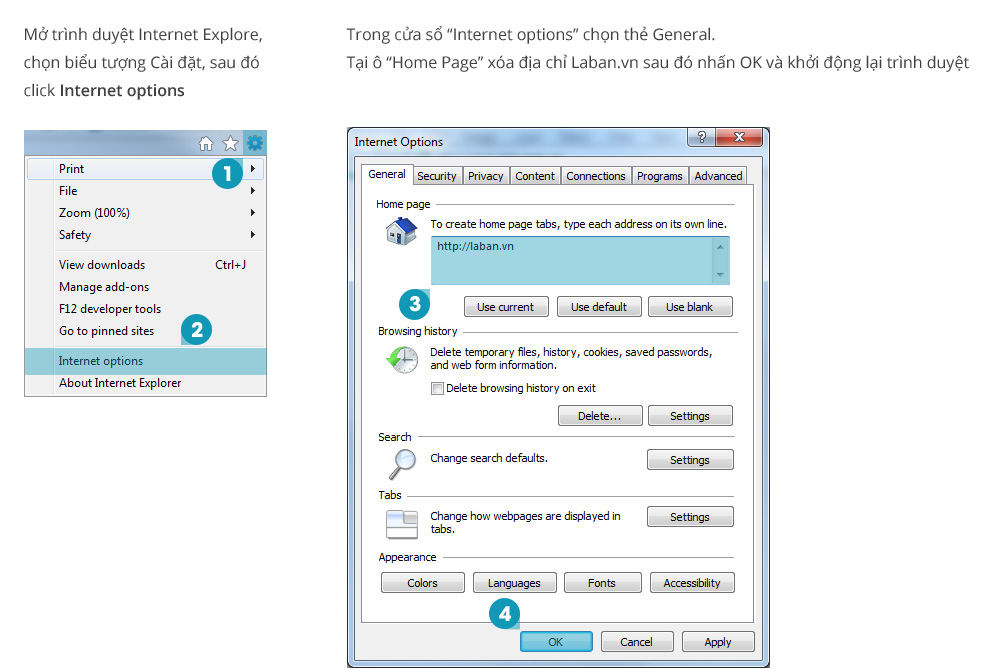Image resolution: width=1000 pixels, height=669 pixels.
Task: Click the Tabs section window icon
Action: 402,523
